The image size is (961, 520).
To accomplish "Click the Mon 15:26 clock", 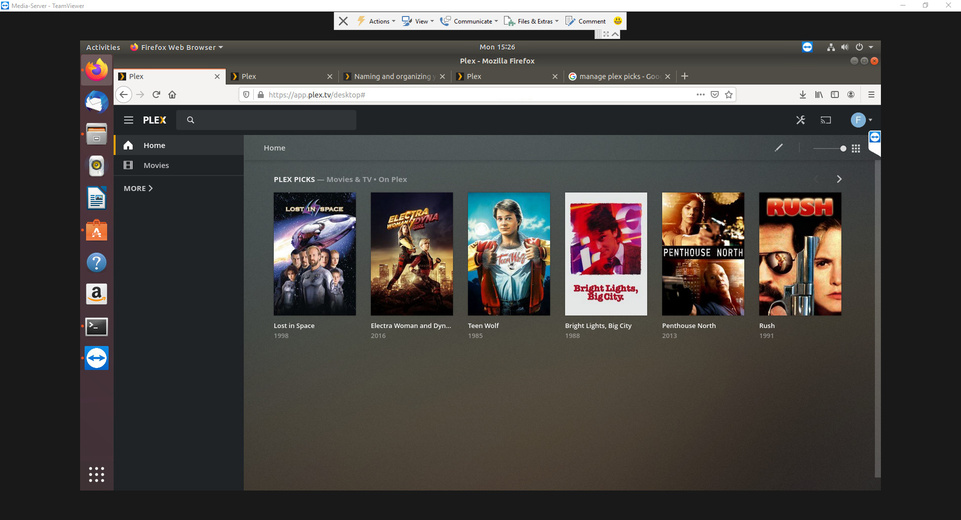I will pyautogui.click(x=497, y=47).
